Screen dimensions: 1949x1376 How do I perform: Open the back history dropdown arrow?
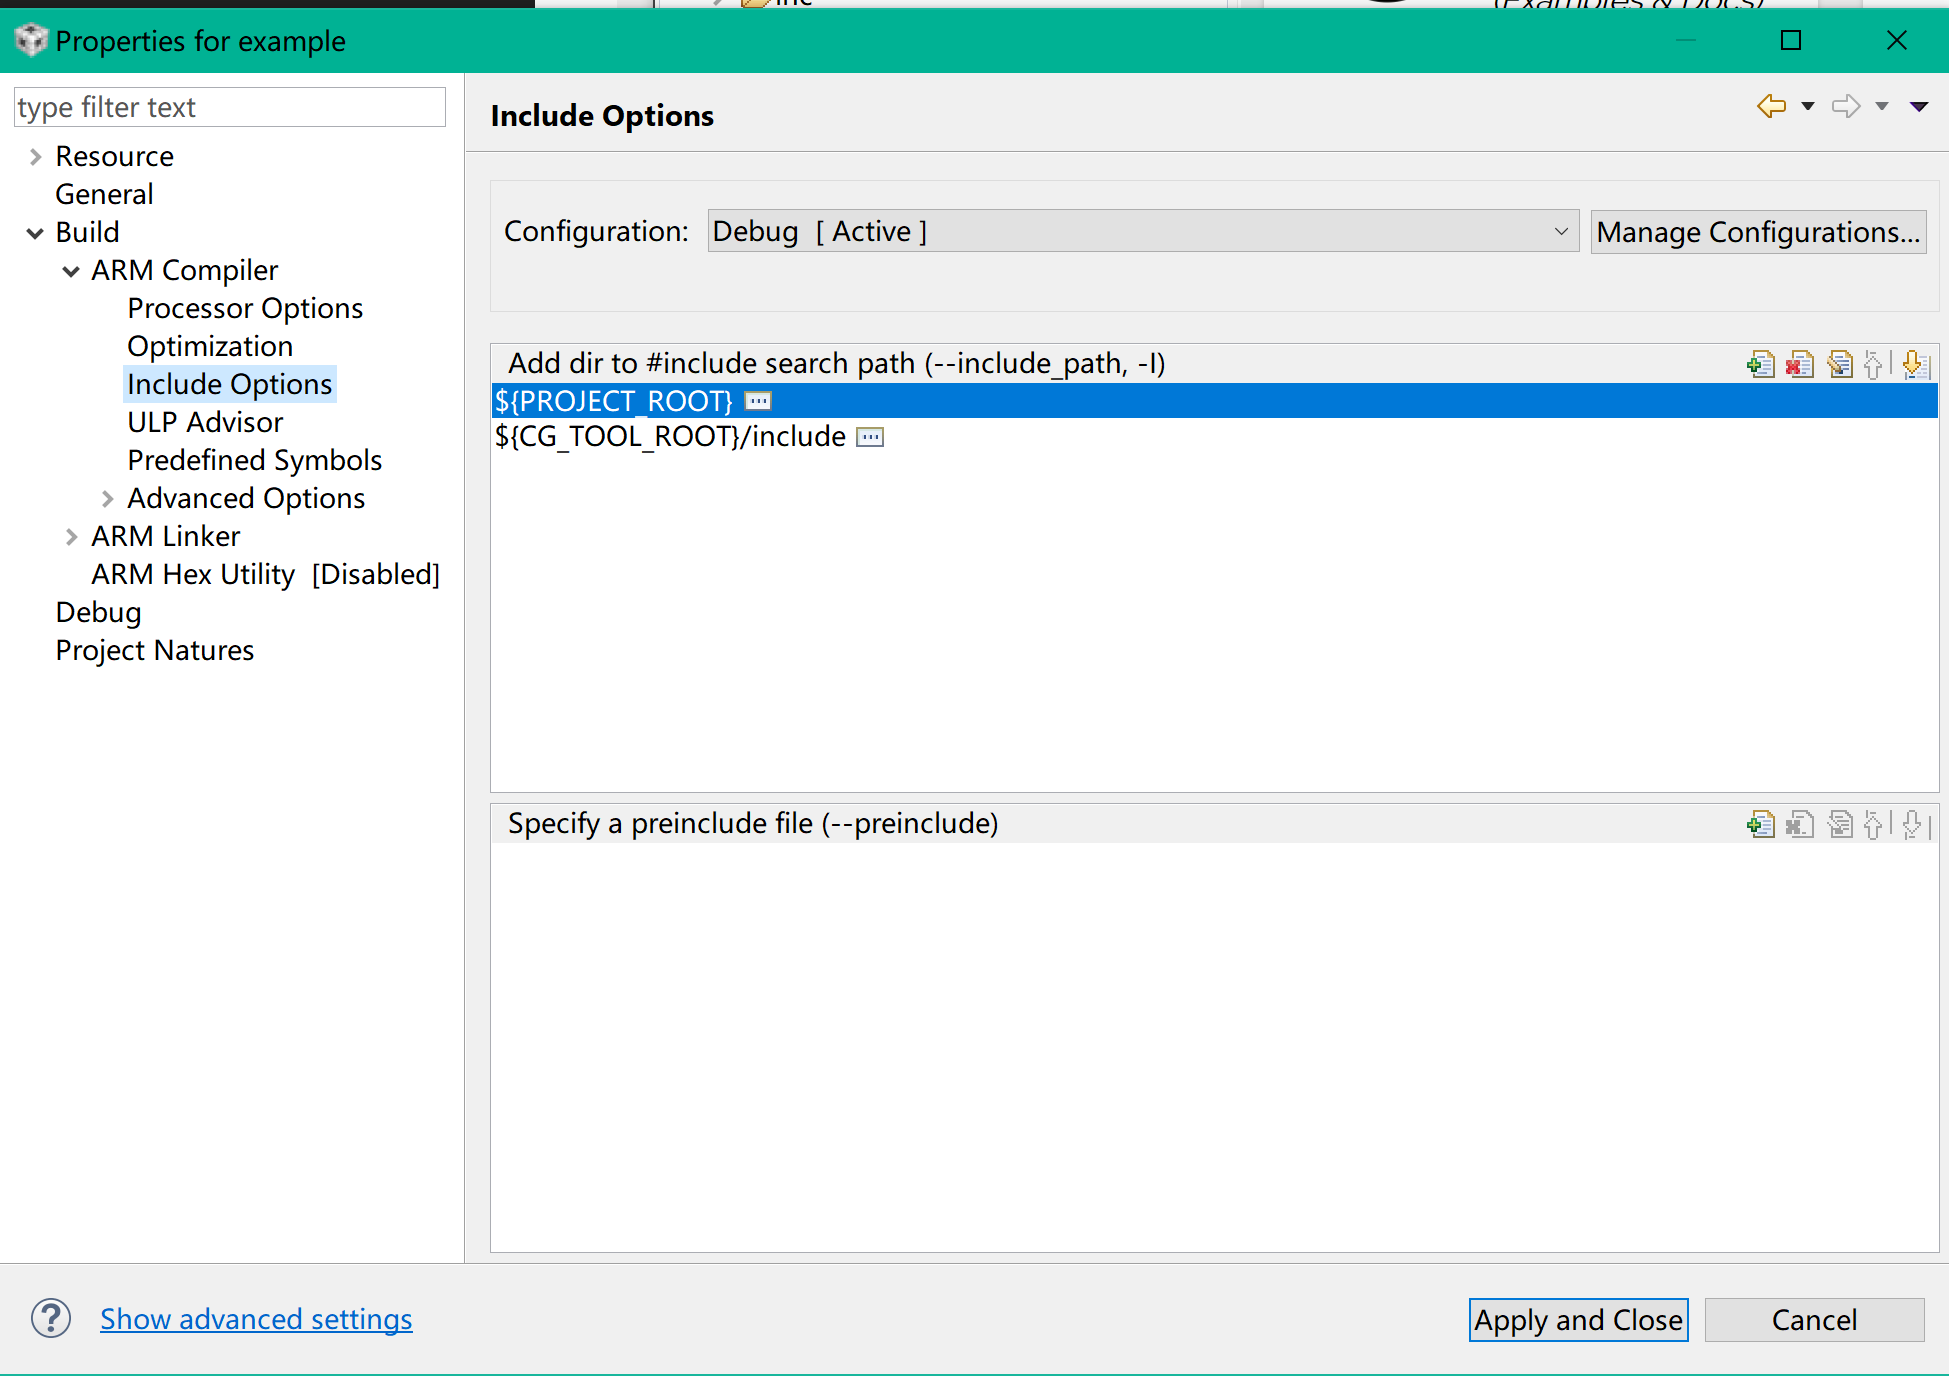tap(1807, 106)
